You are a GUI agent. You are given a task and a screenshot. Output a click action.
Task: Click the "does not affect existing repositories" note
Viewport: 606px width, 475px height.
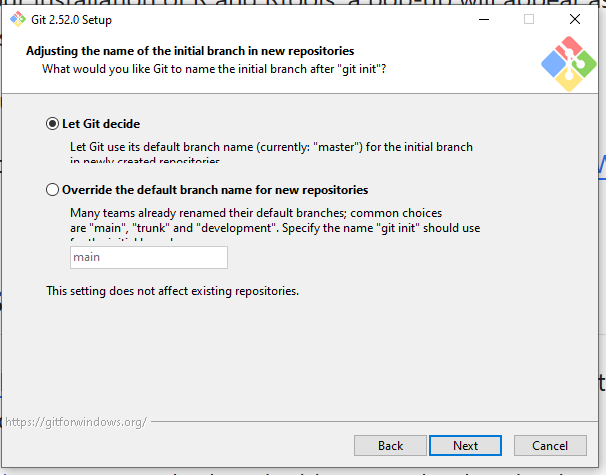click(x=173, y=291)
